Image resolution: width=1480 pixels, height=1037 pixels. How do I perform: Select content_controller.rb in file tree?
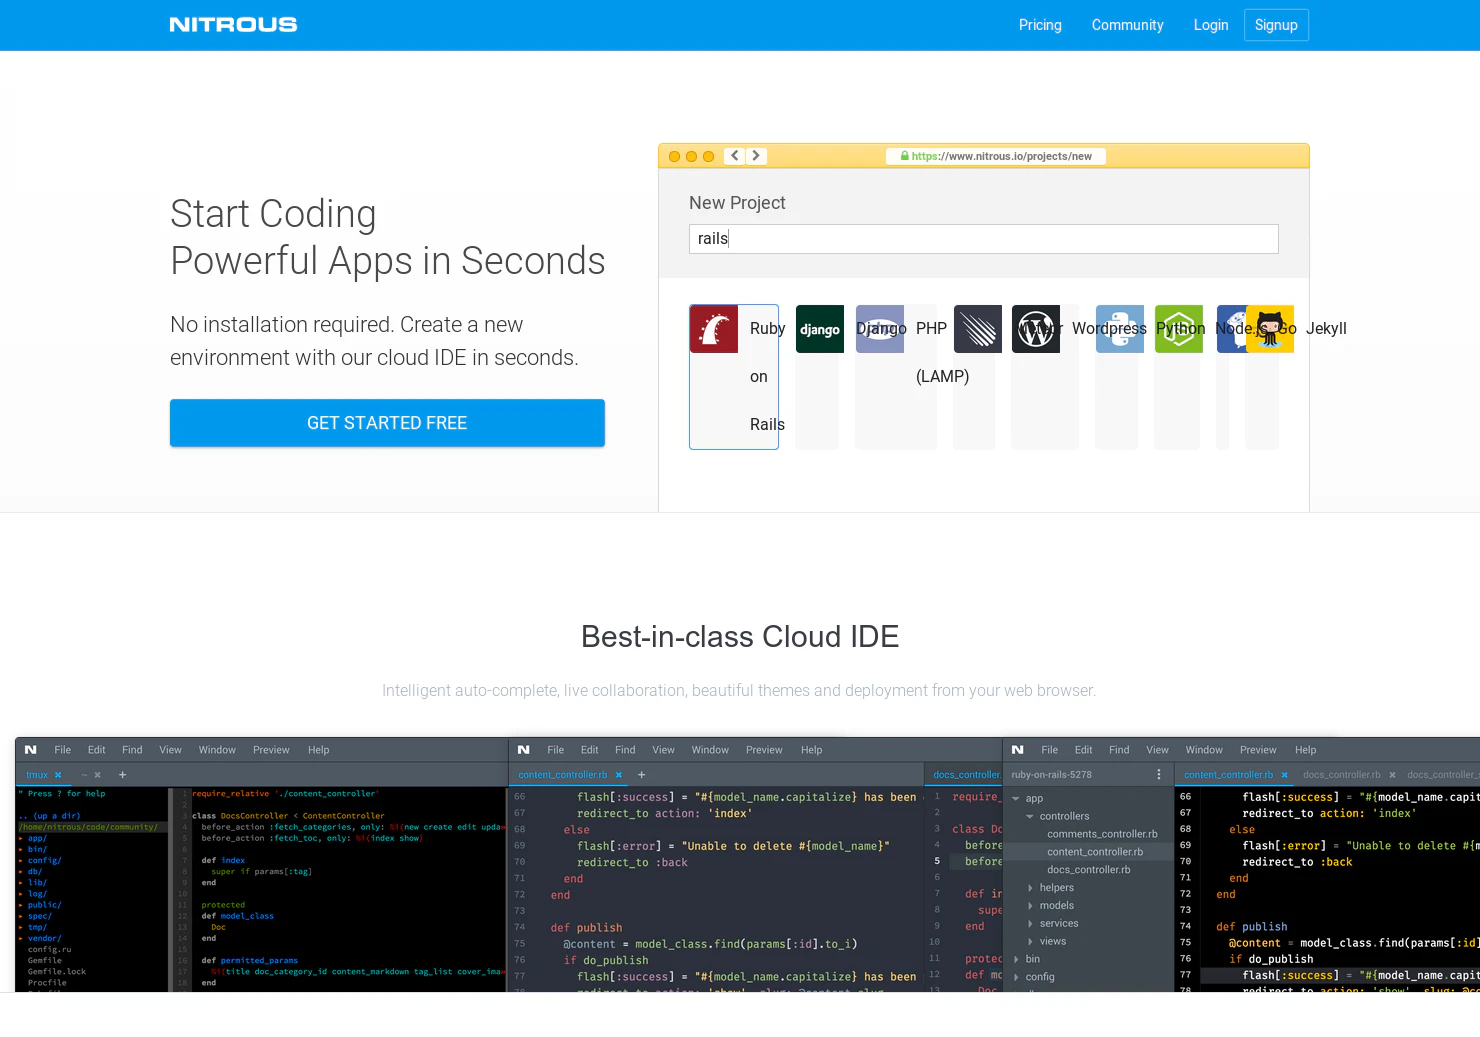[1095, 852]
